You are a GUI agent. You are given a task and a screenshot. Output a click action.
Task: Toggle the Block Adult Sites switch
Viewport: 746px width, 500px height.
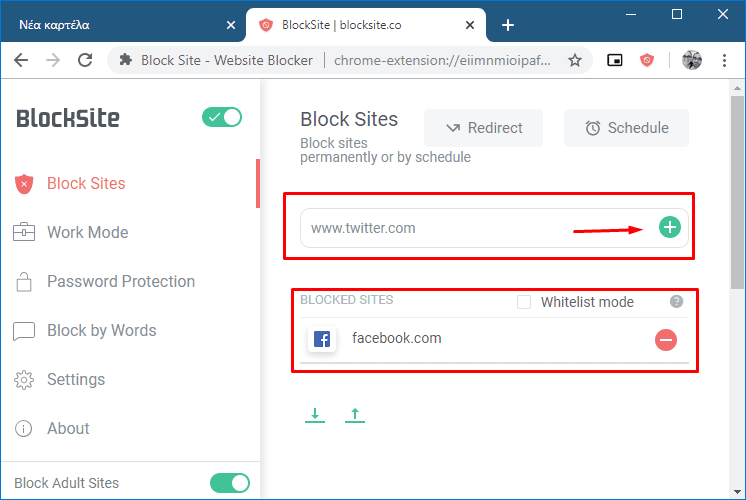click(x=230, y=483)
